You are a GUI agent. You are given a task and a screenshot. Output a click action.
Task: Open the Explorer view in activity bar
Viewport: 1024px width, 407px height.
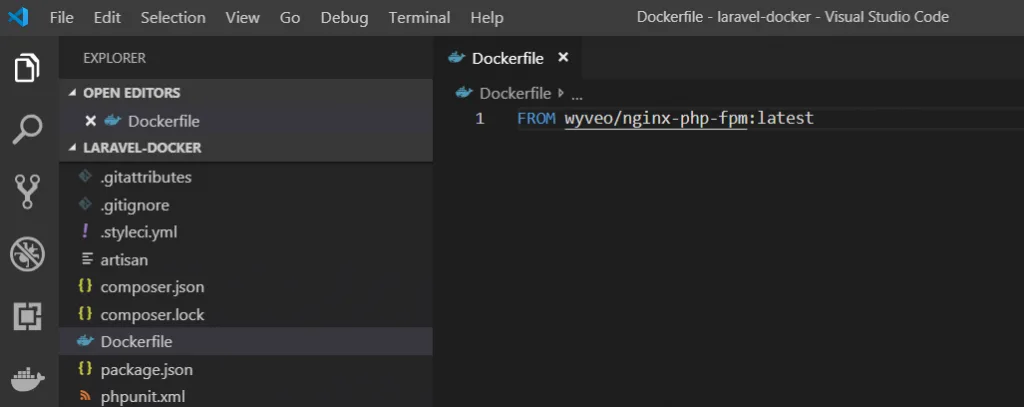point(27,68)
